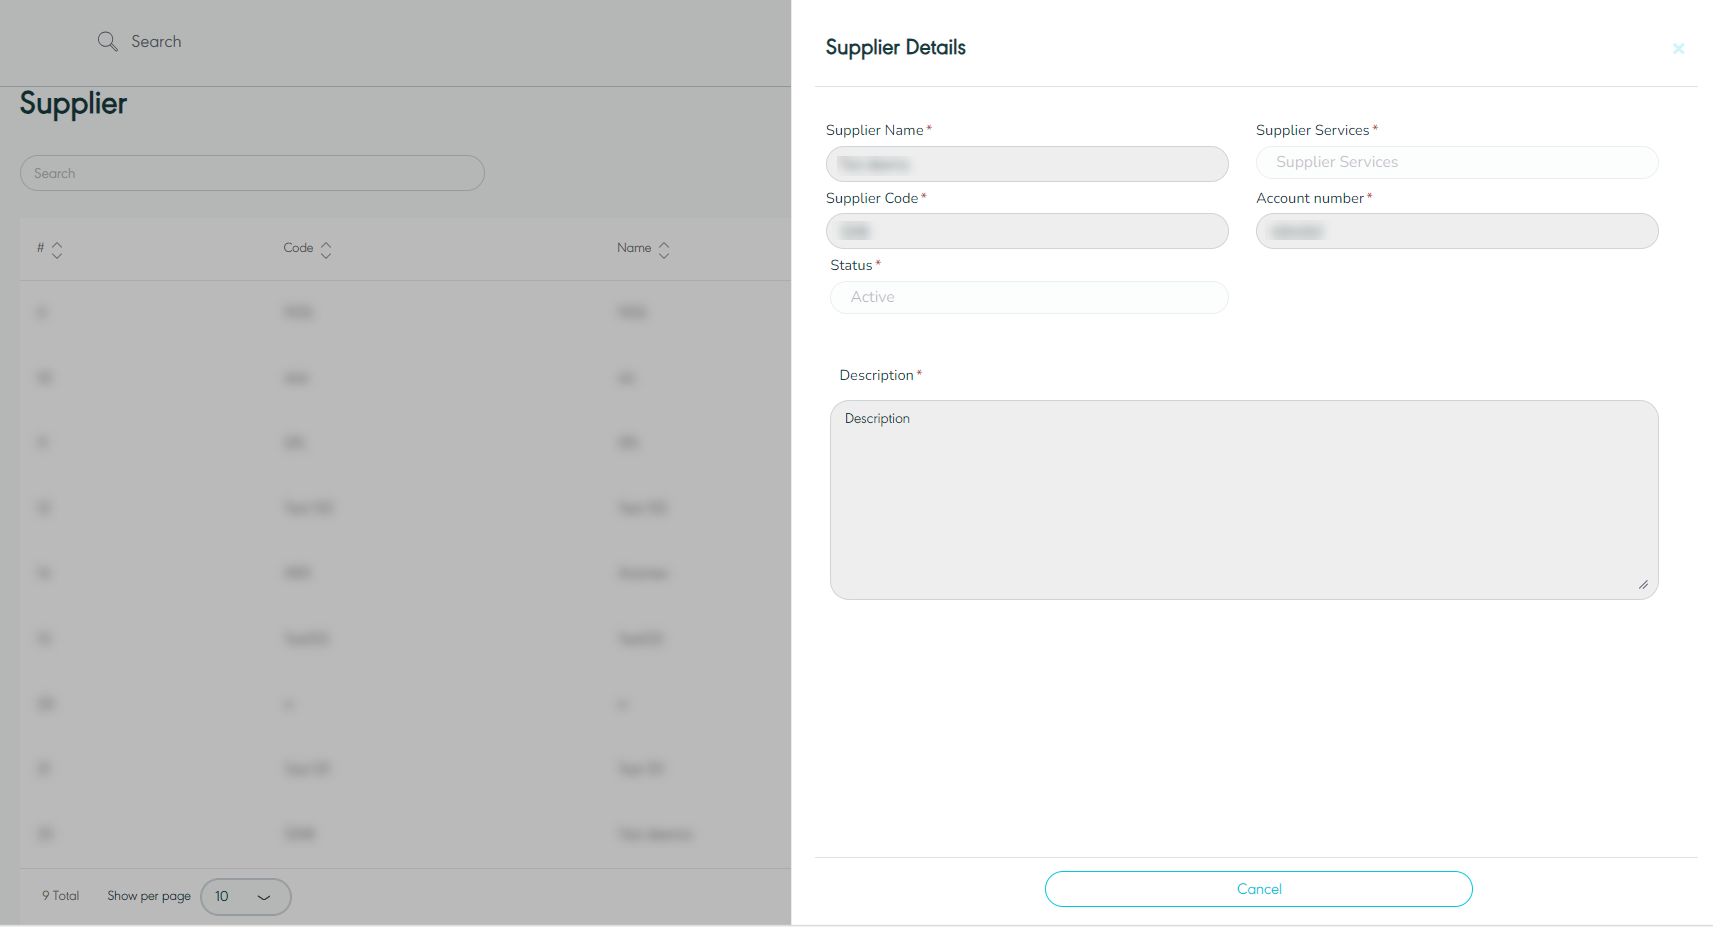Viewport: 1713px width, 927px height.
Task: Click the Code column sort arrows
Action: [326, 249]
